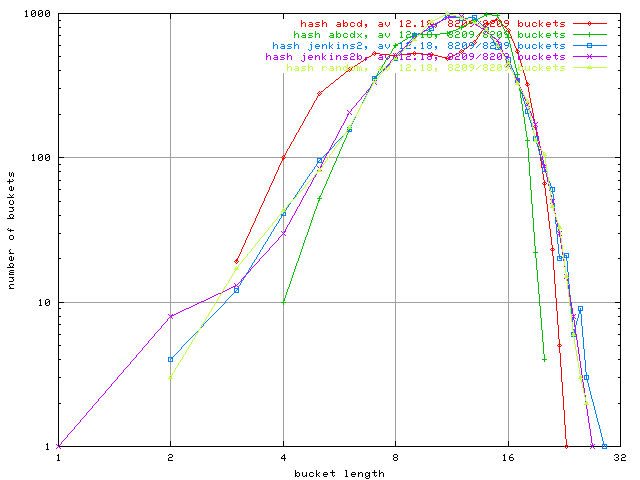Click the y-axis tick label 100
Image resolution: width=640 pixels, height=480 pixels.
(41, 158)
